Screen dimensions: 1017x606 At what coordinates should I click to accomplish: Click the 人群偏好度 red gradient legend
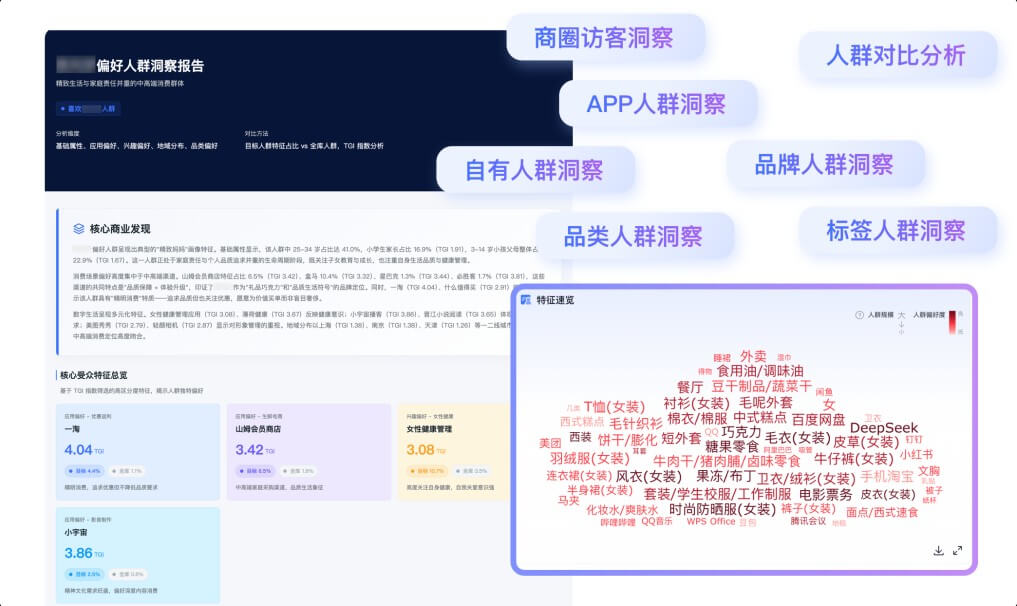952,322
